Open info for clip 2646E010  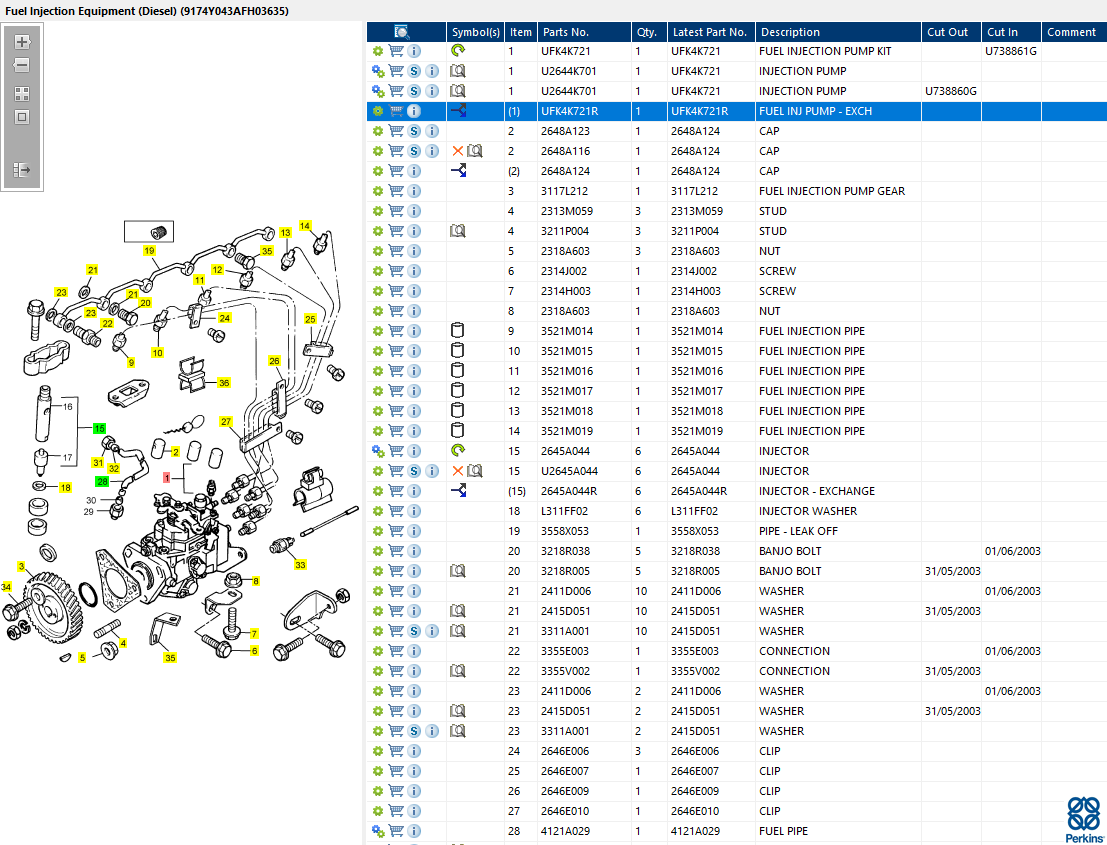point(414,811)
